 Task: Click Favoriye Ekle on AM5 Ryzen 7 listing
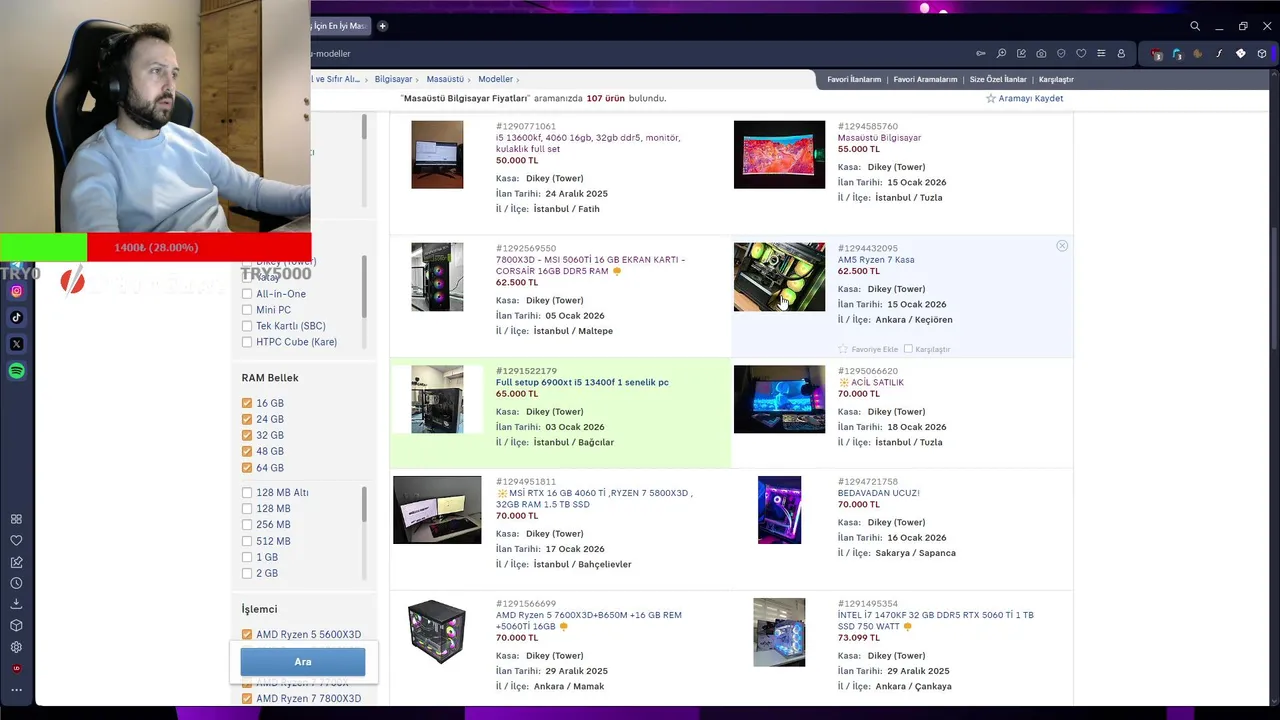coord(868,349)
